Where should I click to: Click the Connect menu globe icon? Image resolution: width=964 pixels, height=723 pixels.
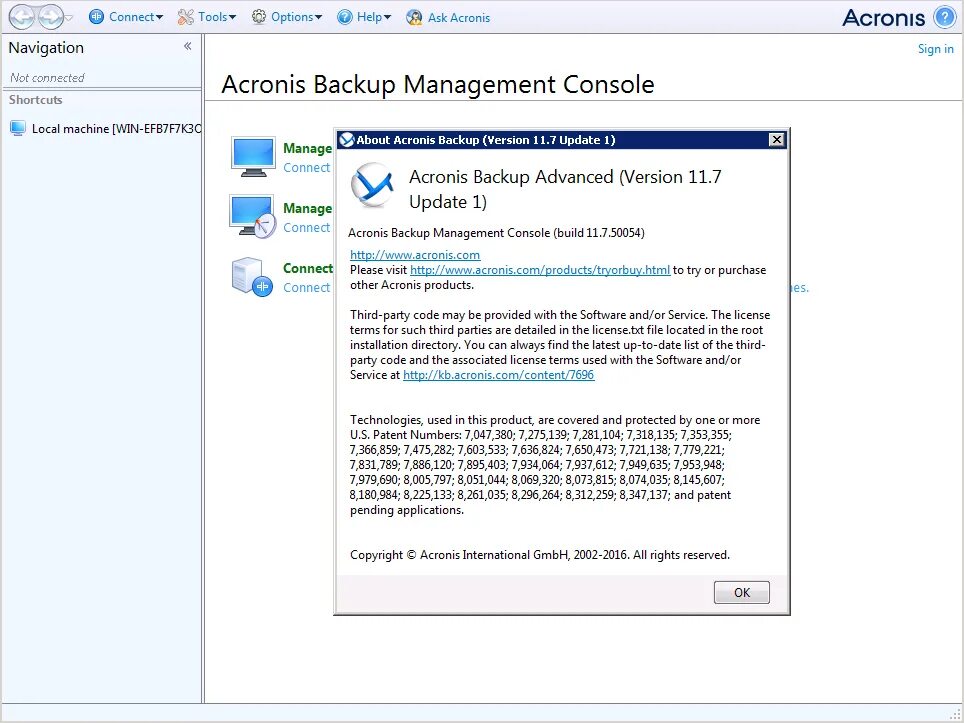pyautogui.click(x=97, y=17)
